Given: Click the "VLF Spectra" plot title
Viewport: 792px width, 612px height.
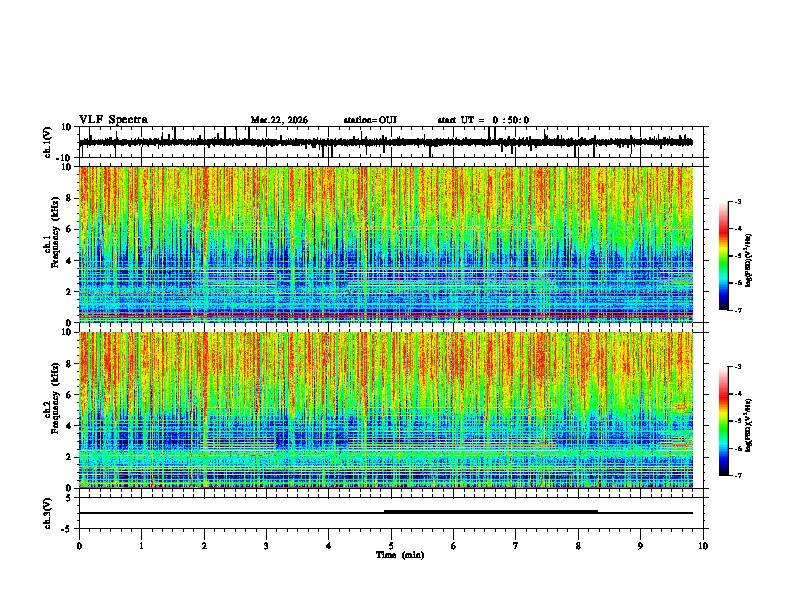Looking at the screenshot, I should (113, 120).
